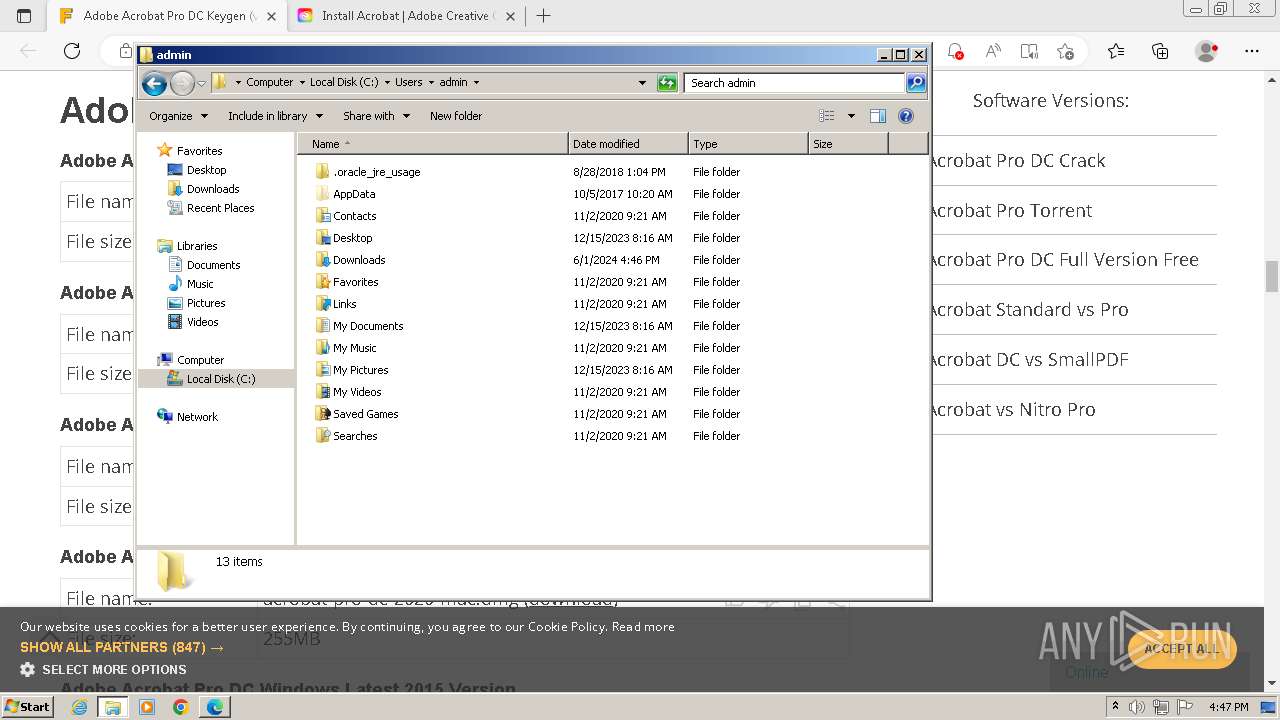
Task: Open Internet Explorer from the taskbar
Action: click(x=79, y=707)
